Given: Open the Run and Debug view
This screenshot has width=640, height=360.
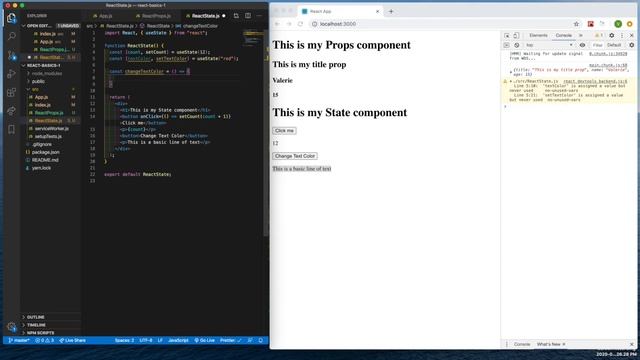Looking at the screenshot, I should point(11,74).
